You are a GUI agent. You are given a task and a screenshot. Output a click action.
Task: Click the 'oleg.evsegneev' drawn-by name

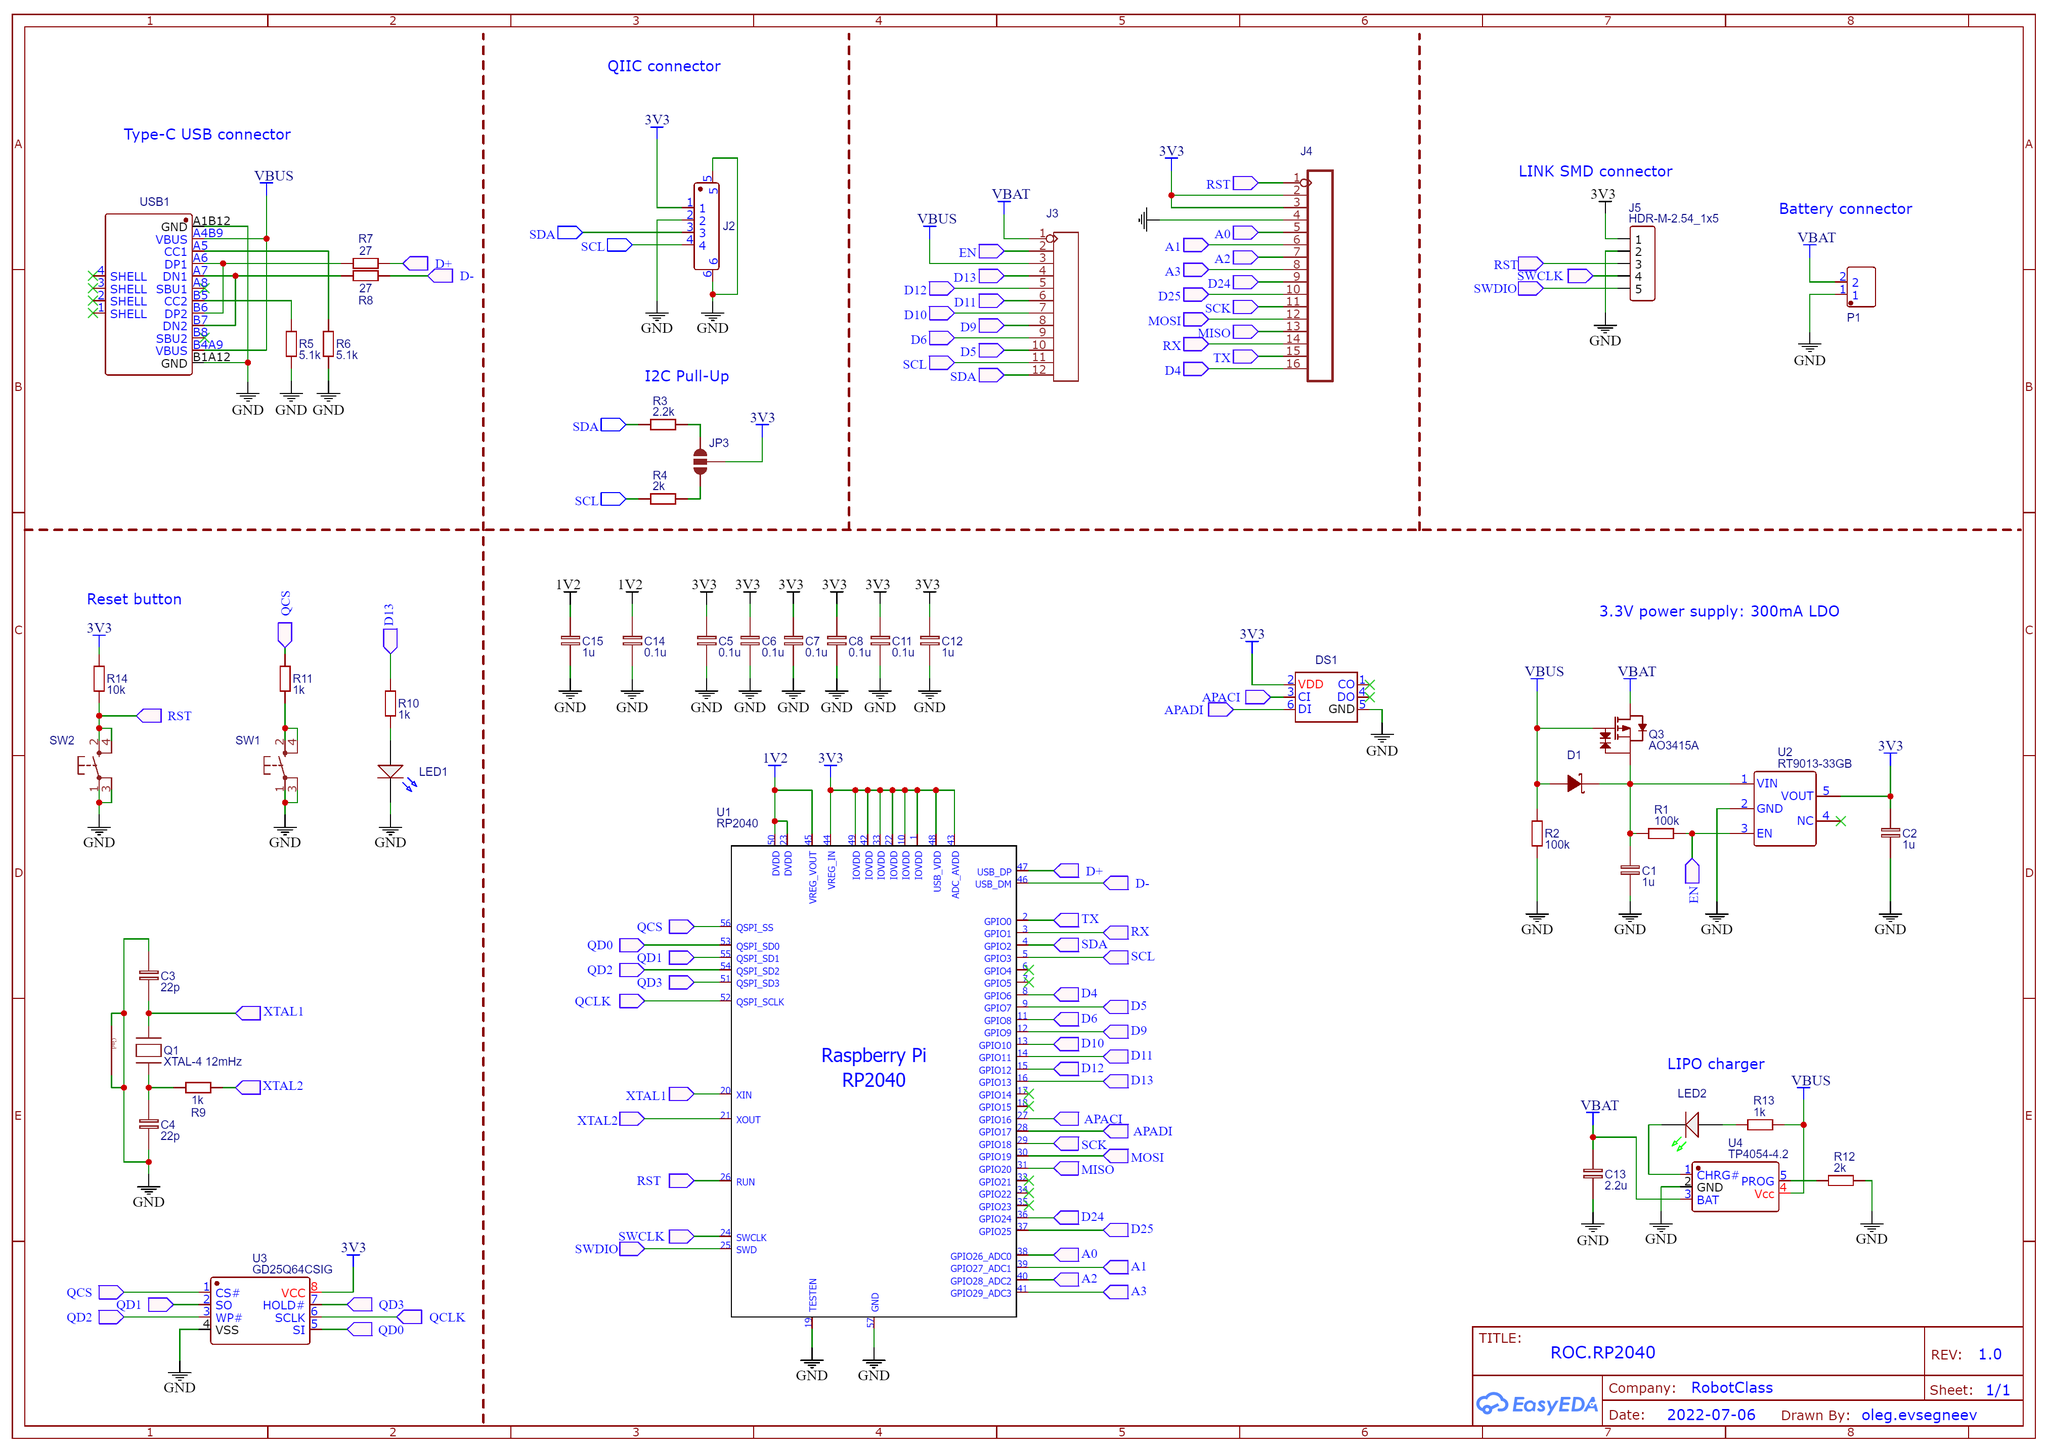(1919, 1415)
